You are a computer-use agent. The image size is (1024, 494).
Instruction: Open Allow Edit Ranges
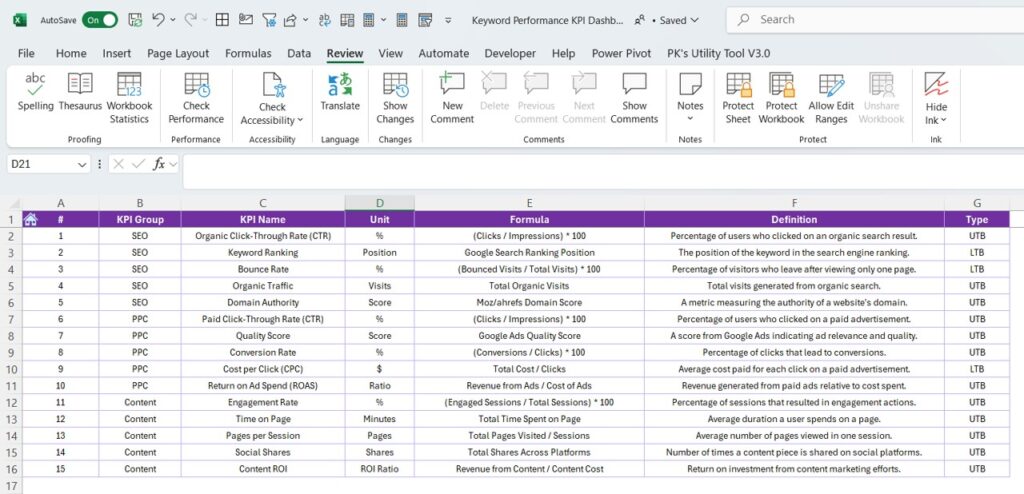[831, 99]
